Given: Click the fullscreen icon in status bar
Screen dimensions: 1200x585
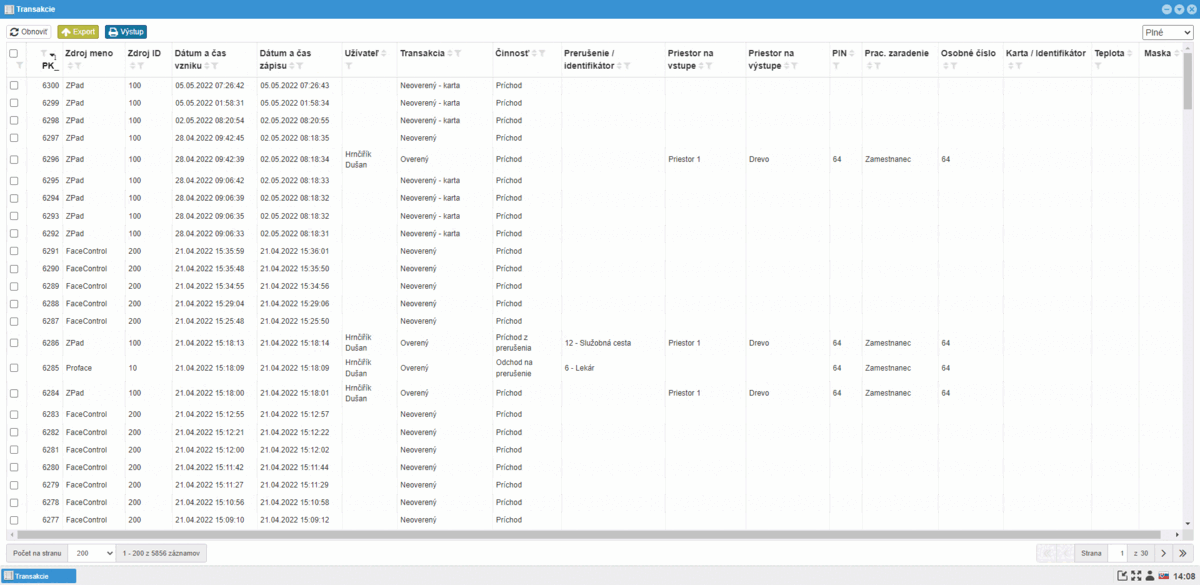Looking at the screenshot, I should click(x=1136, y=576).
